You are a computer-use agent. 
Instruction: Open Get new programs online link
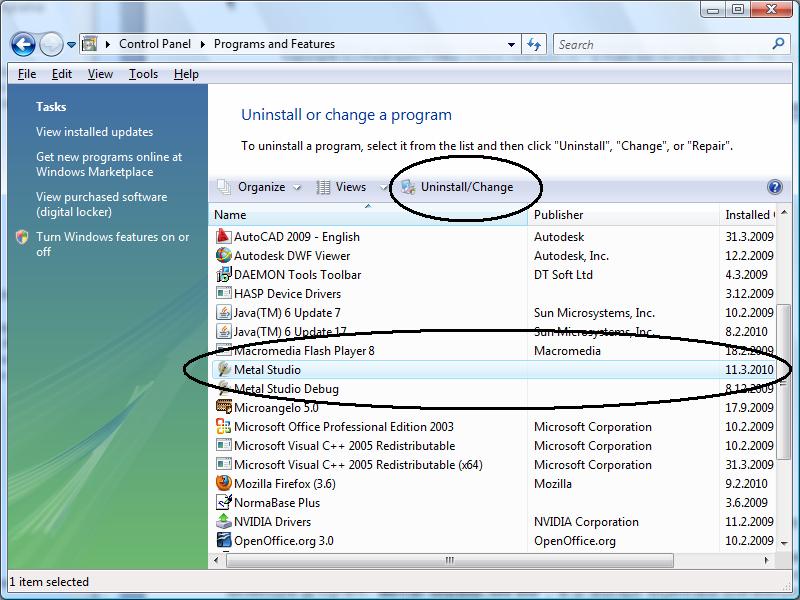click(x=109, y=164)
